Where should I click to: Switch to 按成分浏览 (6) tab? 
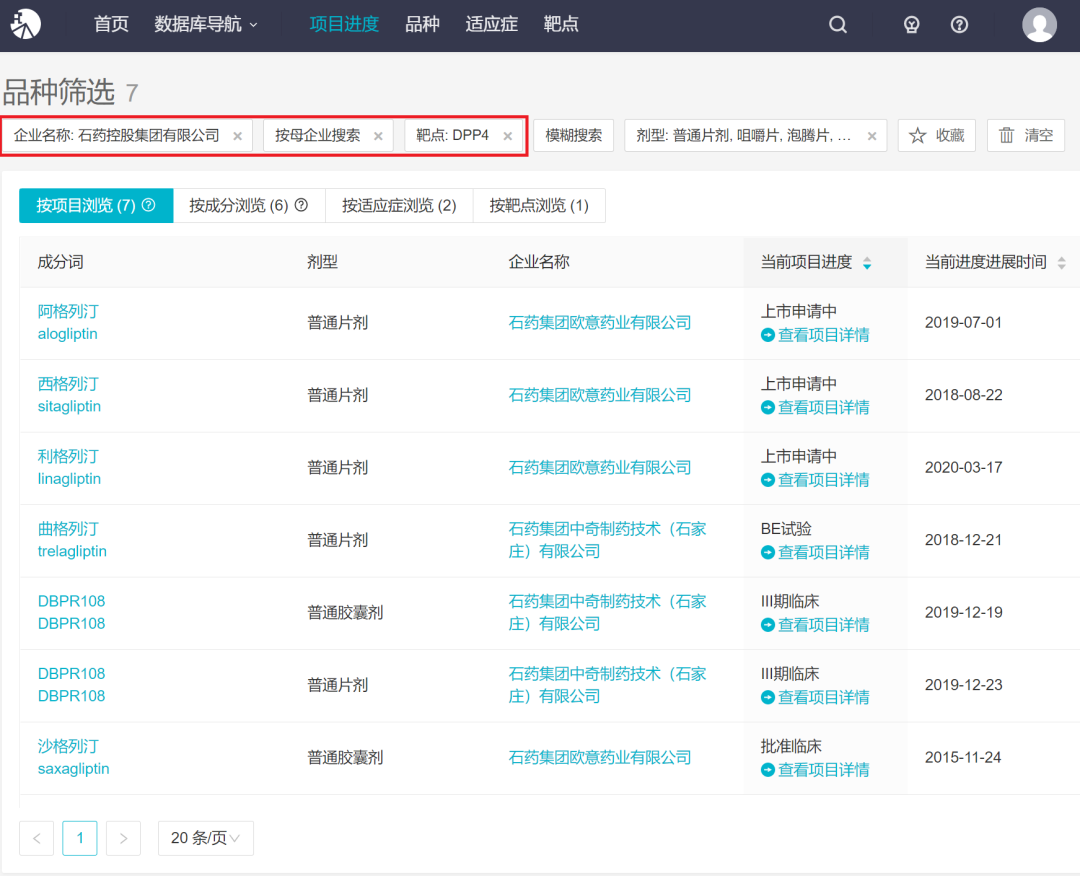[249, 205]
